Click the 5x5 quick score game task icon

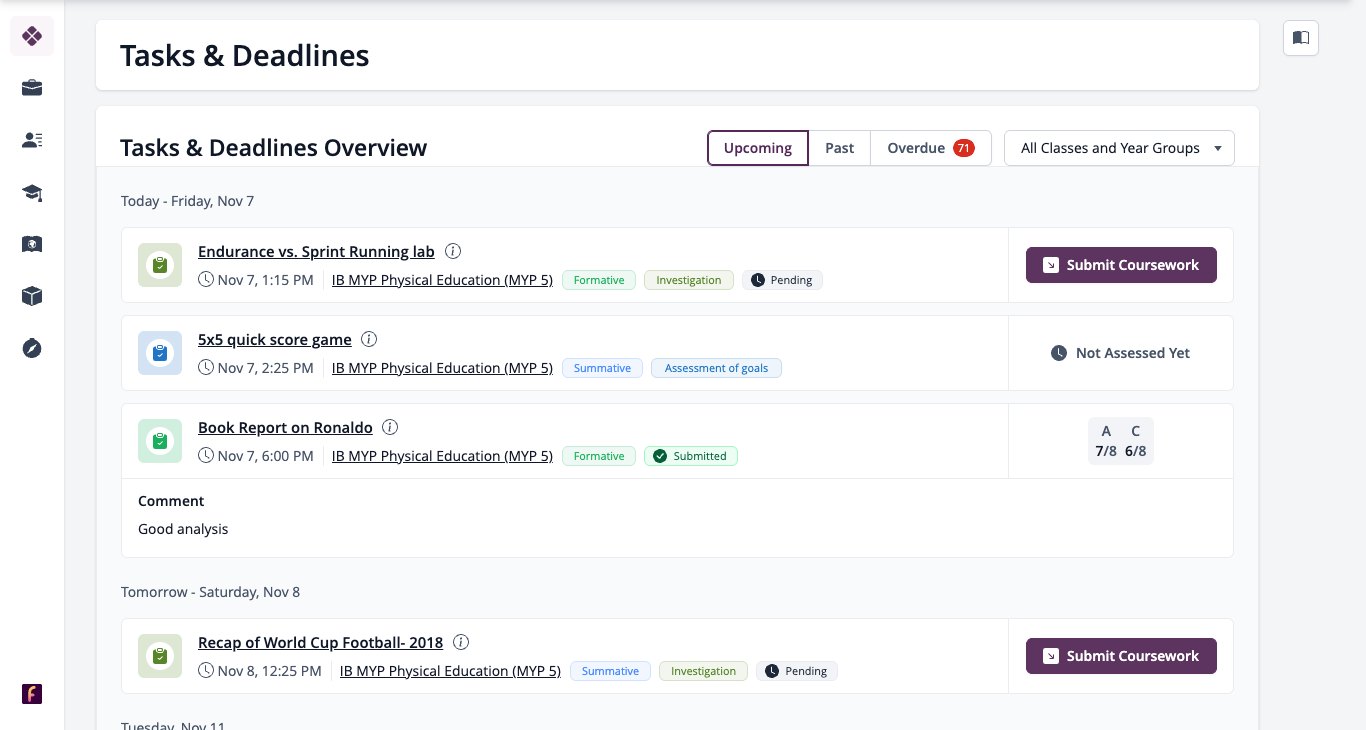(160, 353)
